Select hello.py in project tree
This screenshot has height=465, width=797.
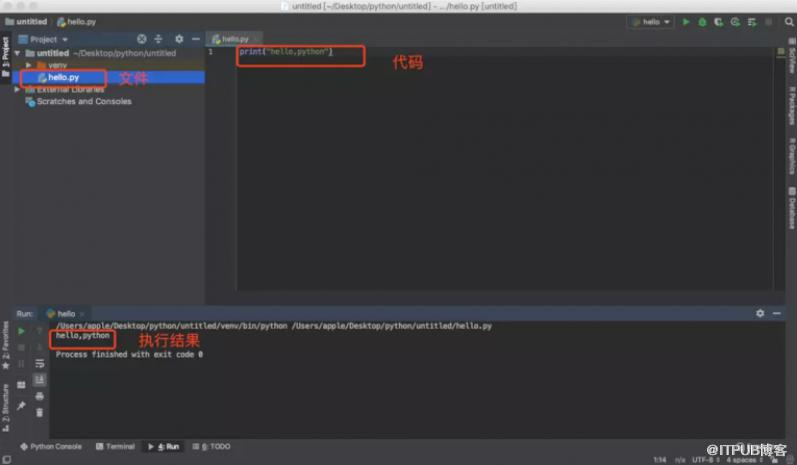[108, 77]
